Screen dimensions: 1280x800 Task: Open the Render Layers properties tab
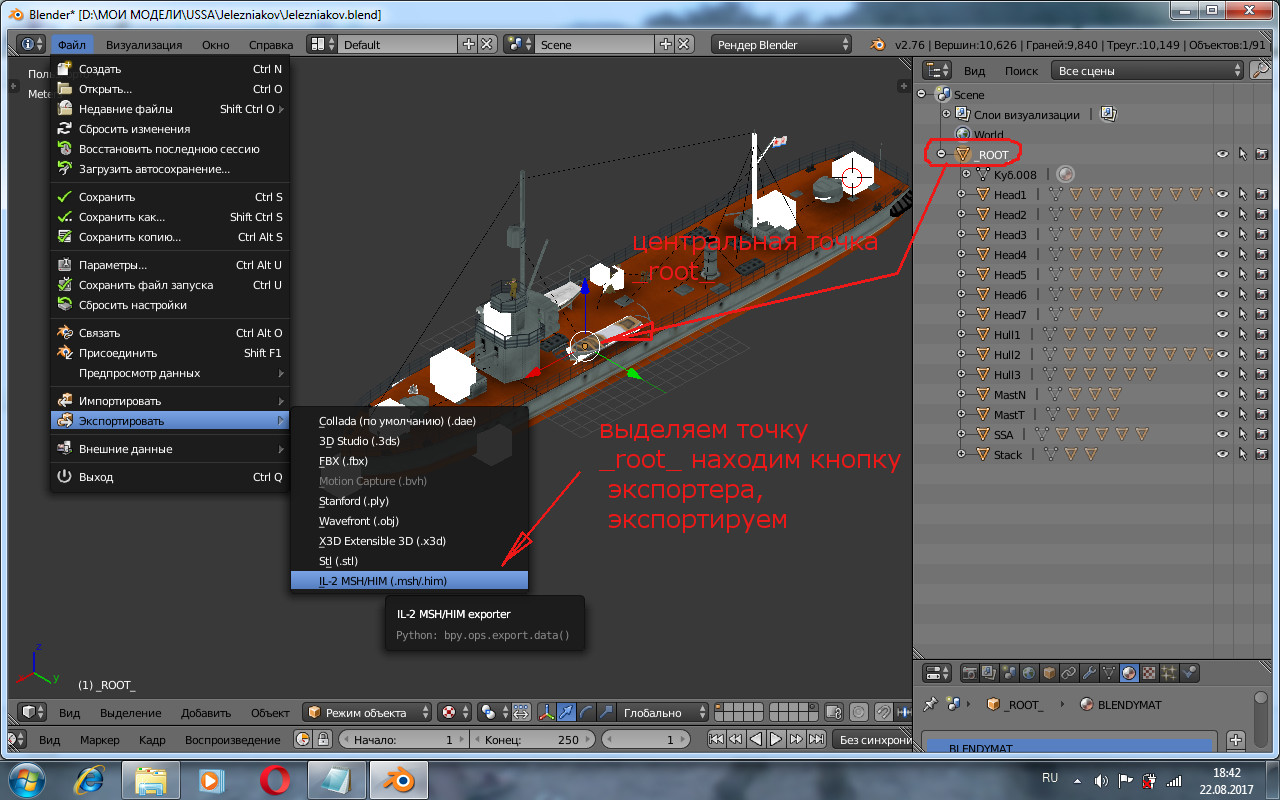(989, 673)
